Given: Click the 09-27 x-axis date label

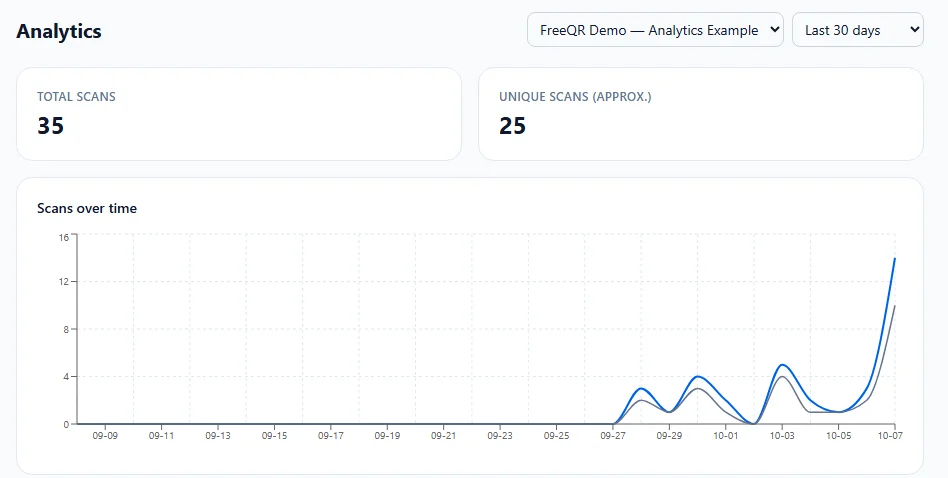Looking at the screenshot, I should pos(612,436).
